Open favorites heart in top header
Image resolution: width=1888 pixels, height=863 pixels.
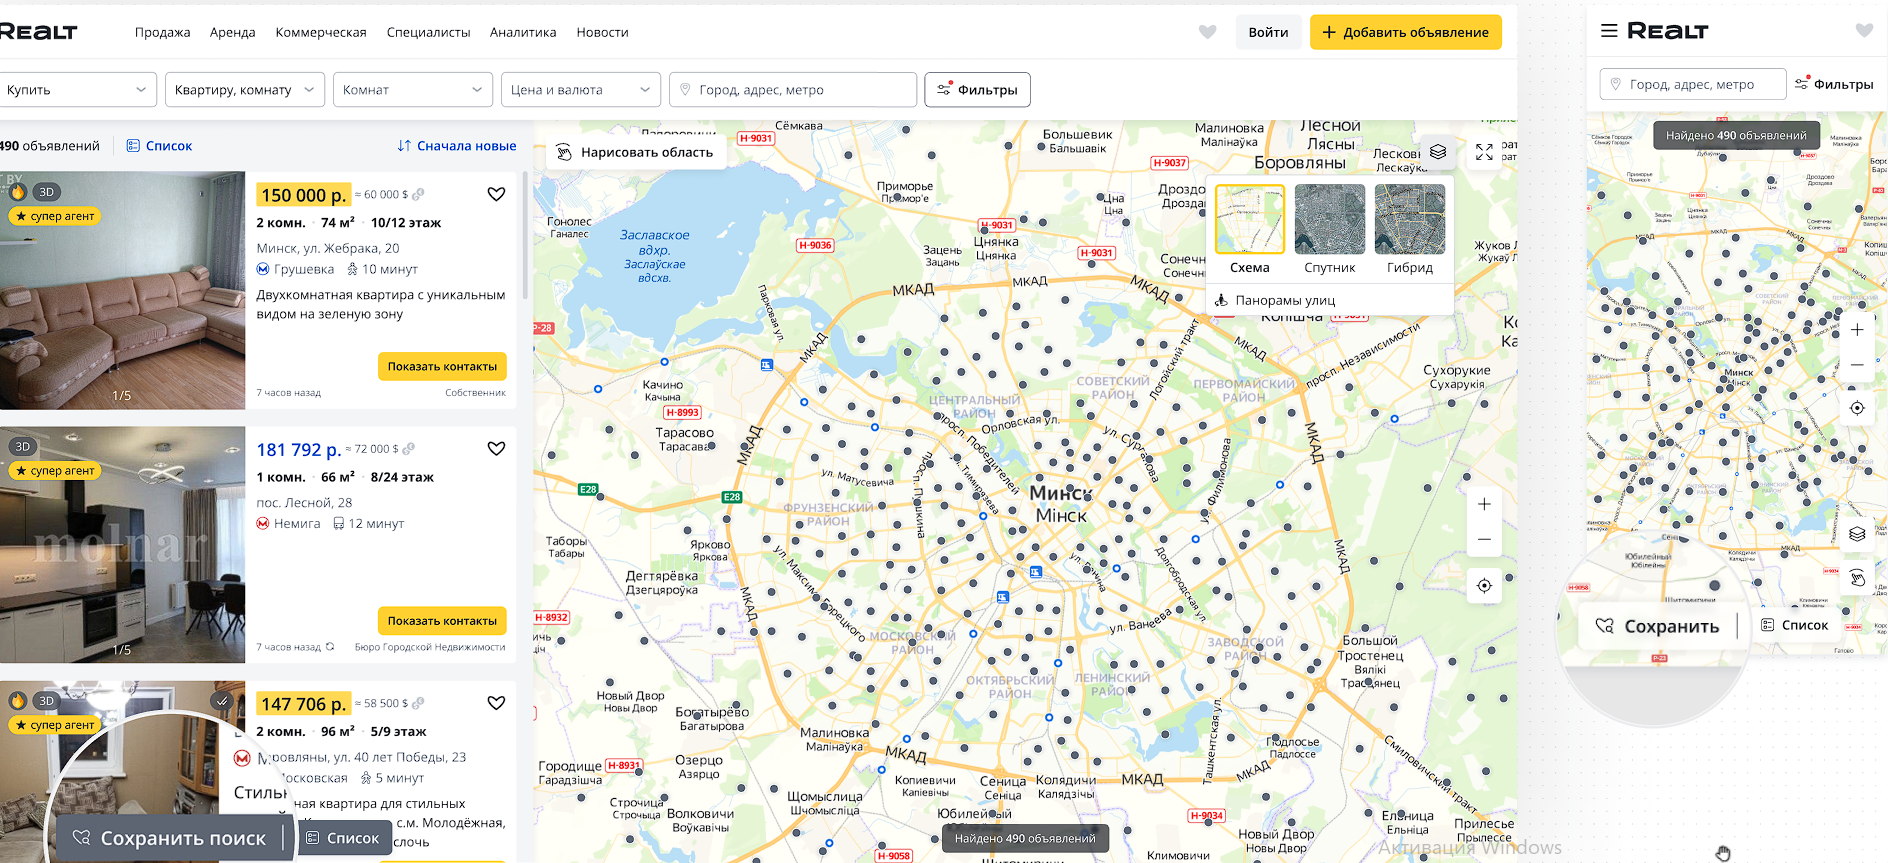tap(1207, 32)
